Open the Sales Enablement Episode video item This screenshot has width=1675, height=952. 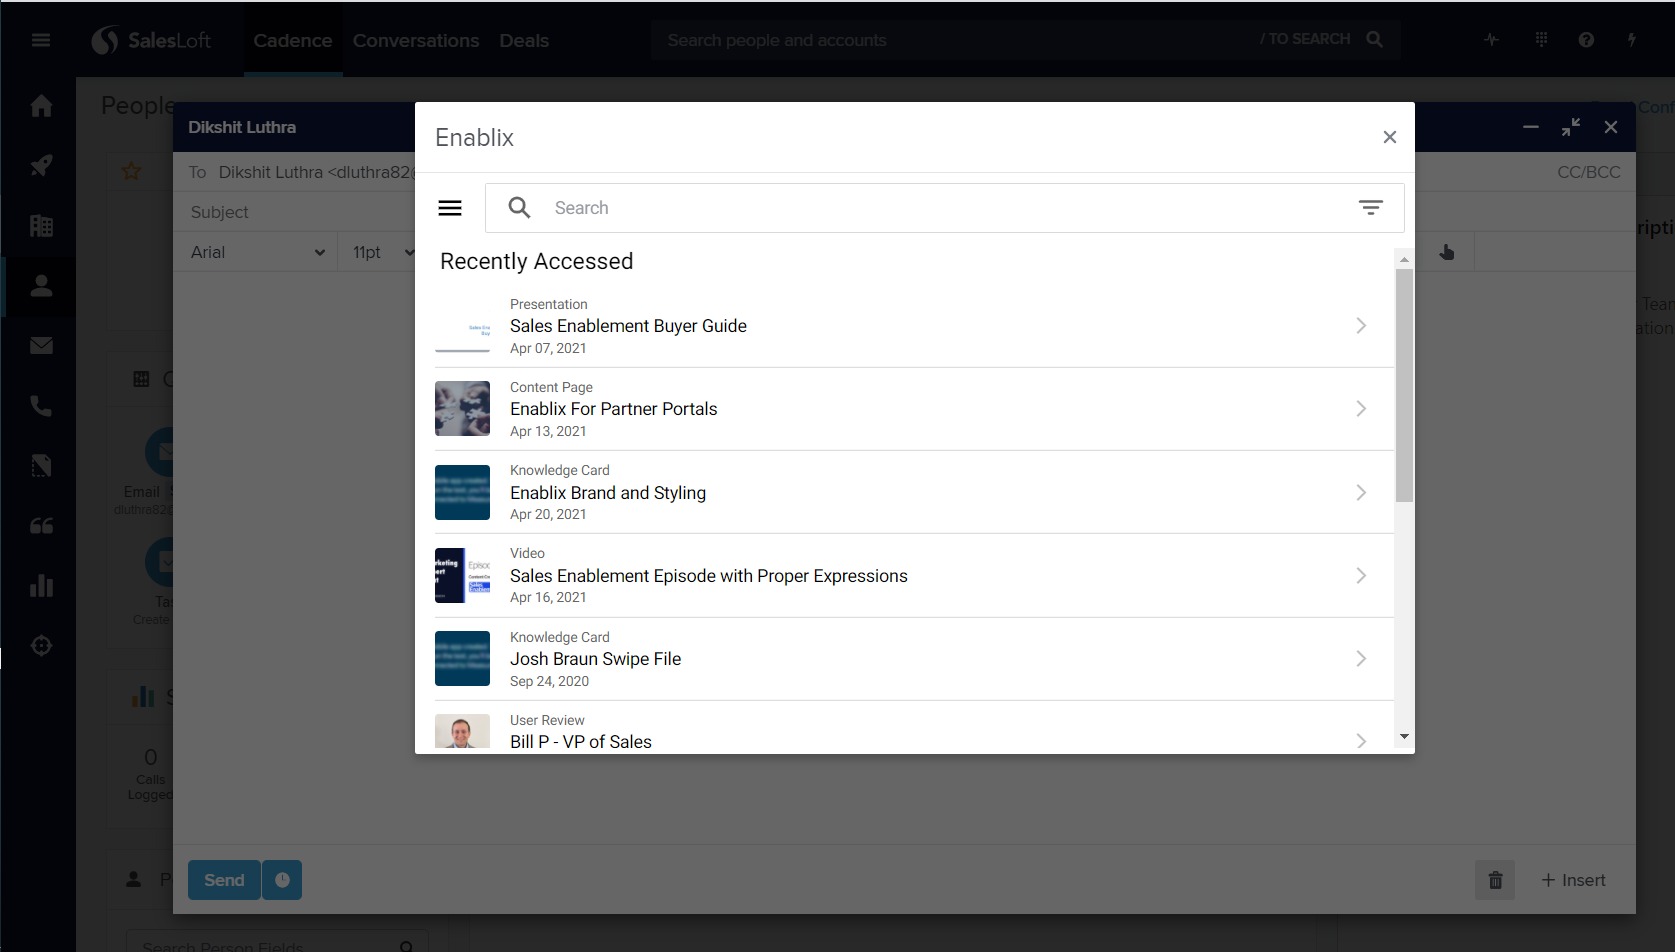click(x=708, y=576)
